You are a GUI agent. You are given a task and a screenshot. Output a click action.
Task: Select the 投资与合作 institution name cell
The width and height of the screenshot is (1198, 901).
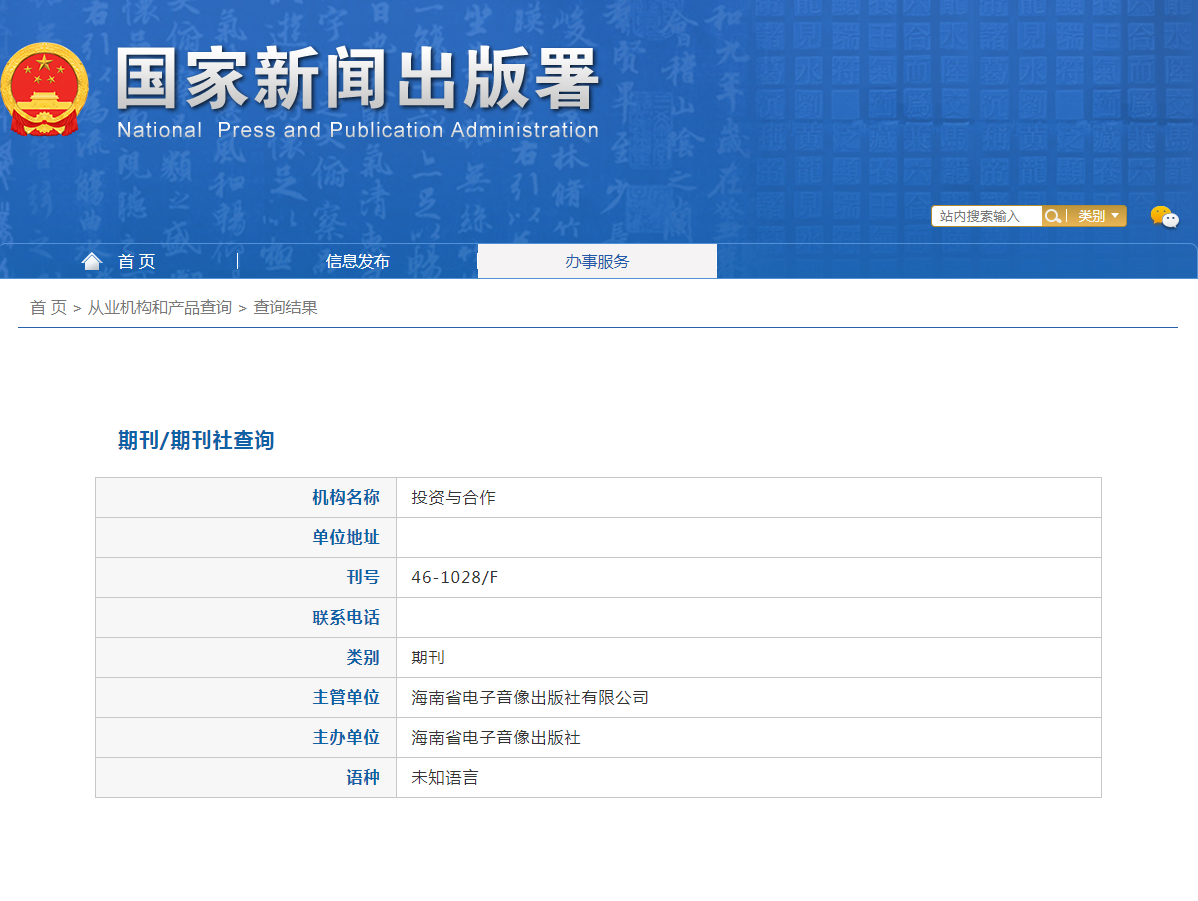(x=453, y=498)
